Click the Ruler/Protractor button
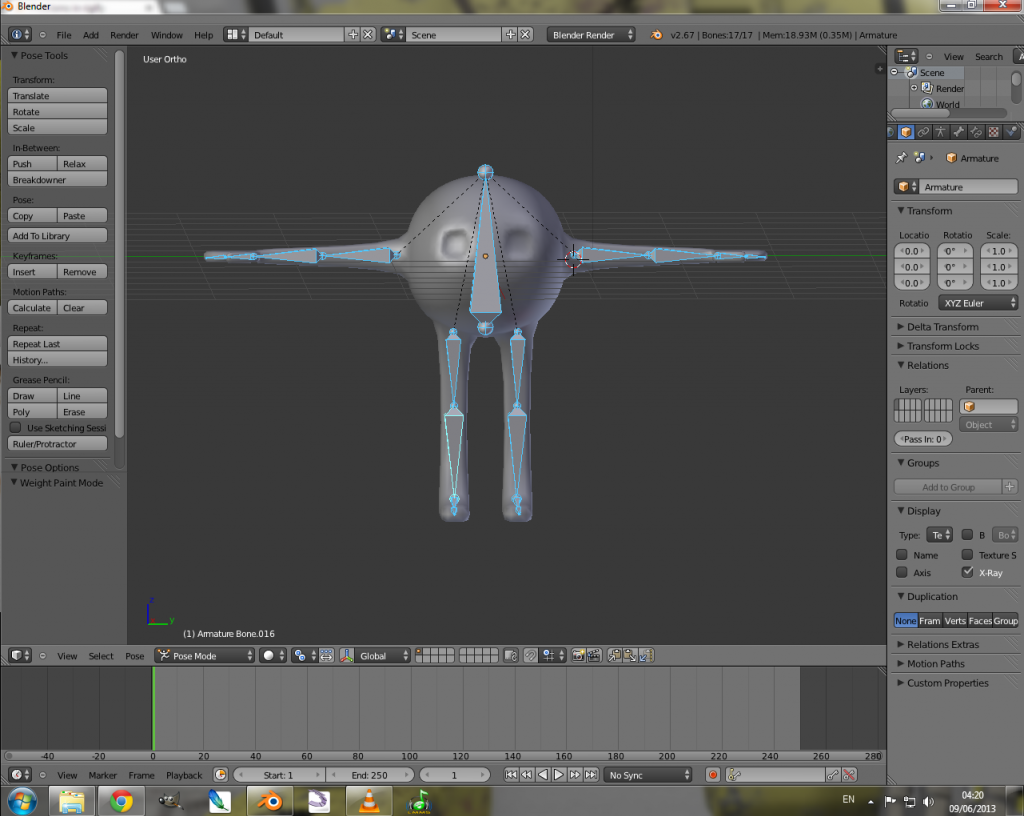1024x816 pixels. pos(57,444)
